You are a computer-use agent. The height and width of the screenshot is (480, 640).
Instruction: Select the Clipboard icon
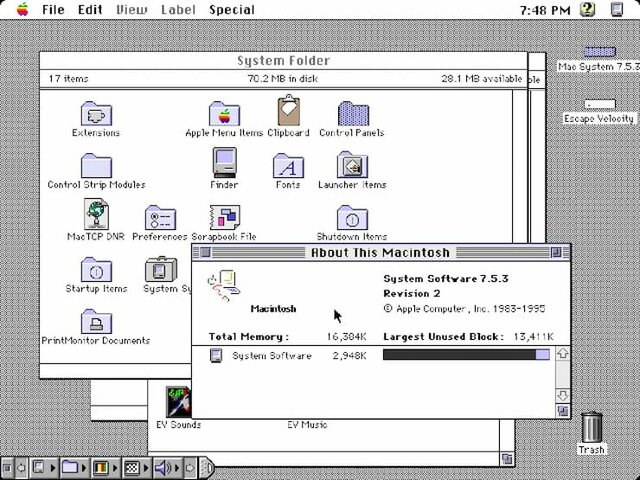tap(288, 110)
